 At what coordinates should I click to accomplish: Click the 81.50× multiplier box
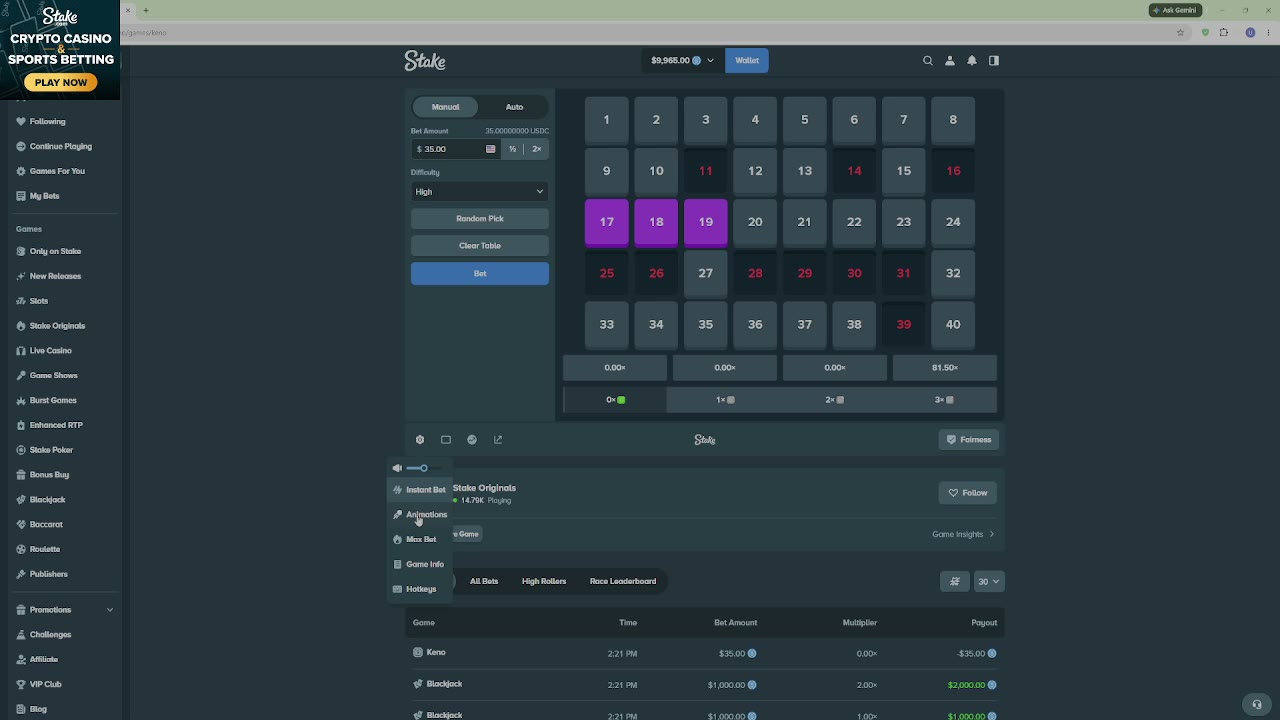[x=945, y=368]
